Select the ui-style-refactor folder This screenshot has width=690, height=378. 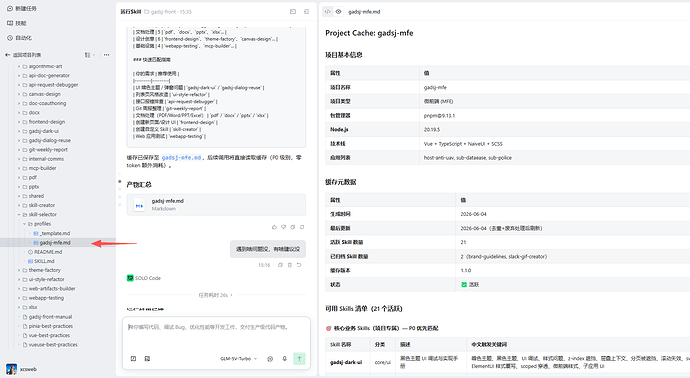pos(44,279)
